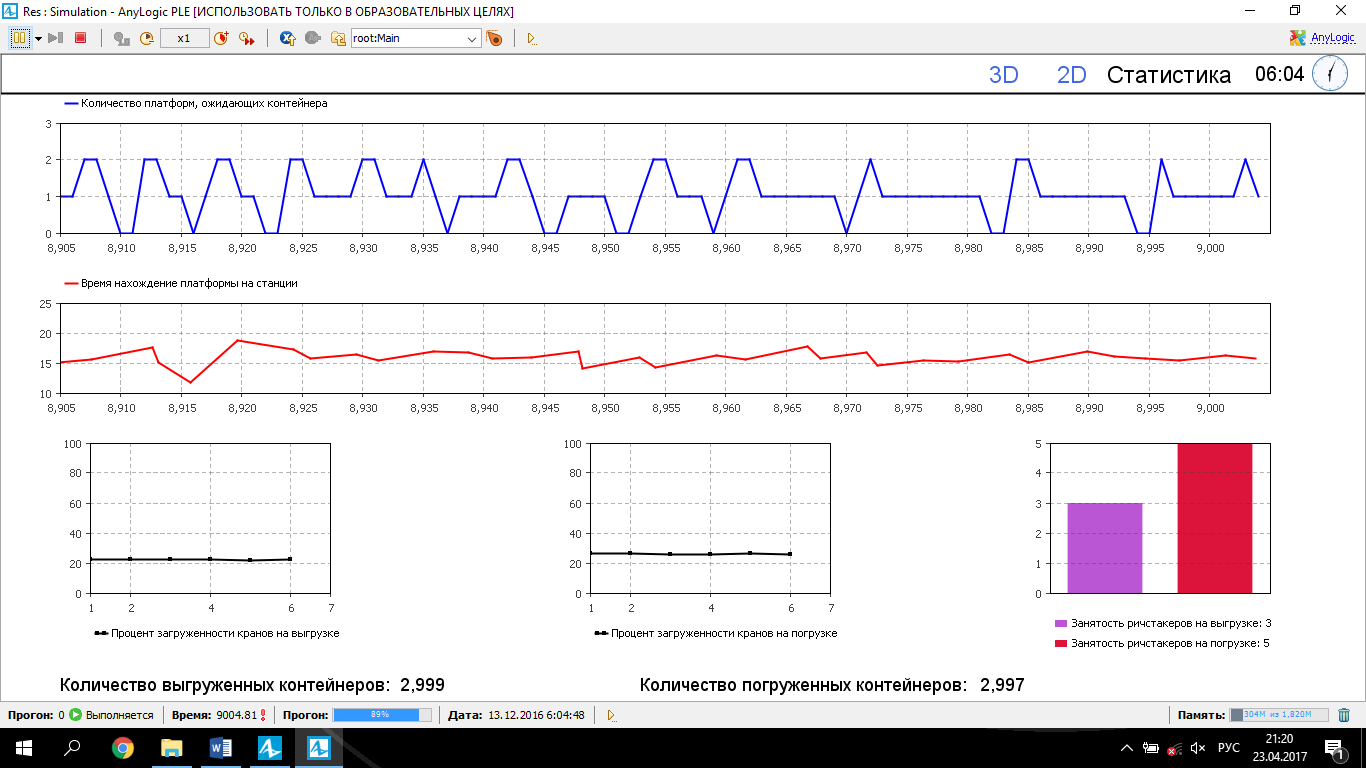Slow down the simulation speed
The height and width of the screenshot is (768, 1366).
point(147,38)
